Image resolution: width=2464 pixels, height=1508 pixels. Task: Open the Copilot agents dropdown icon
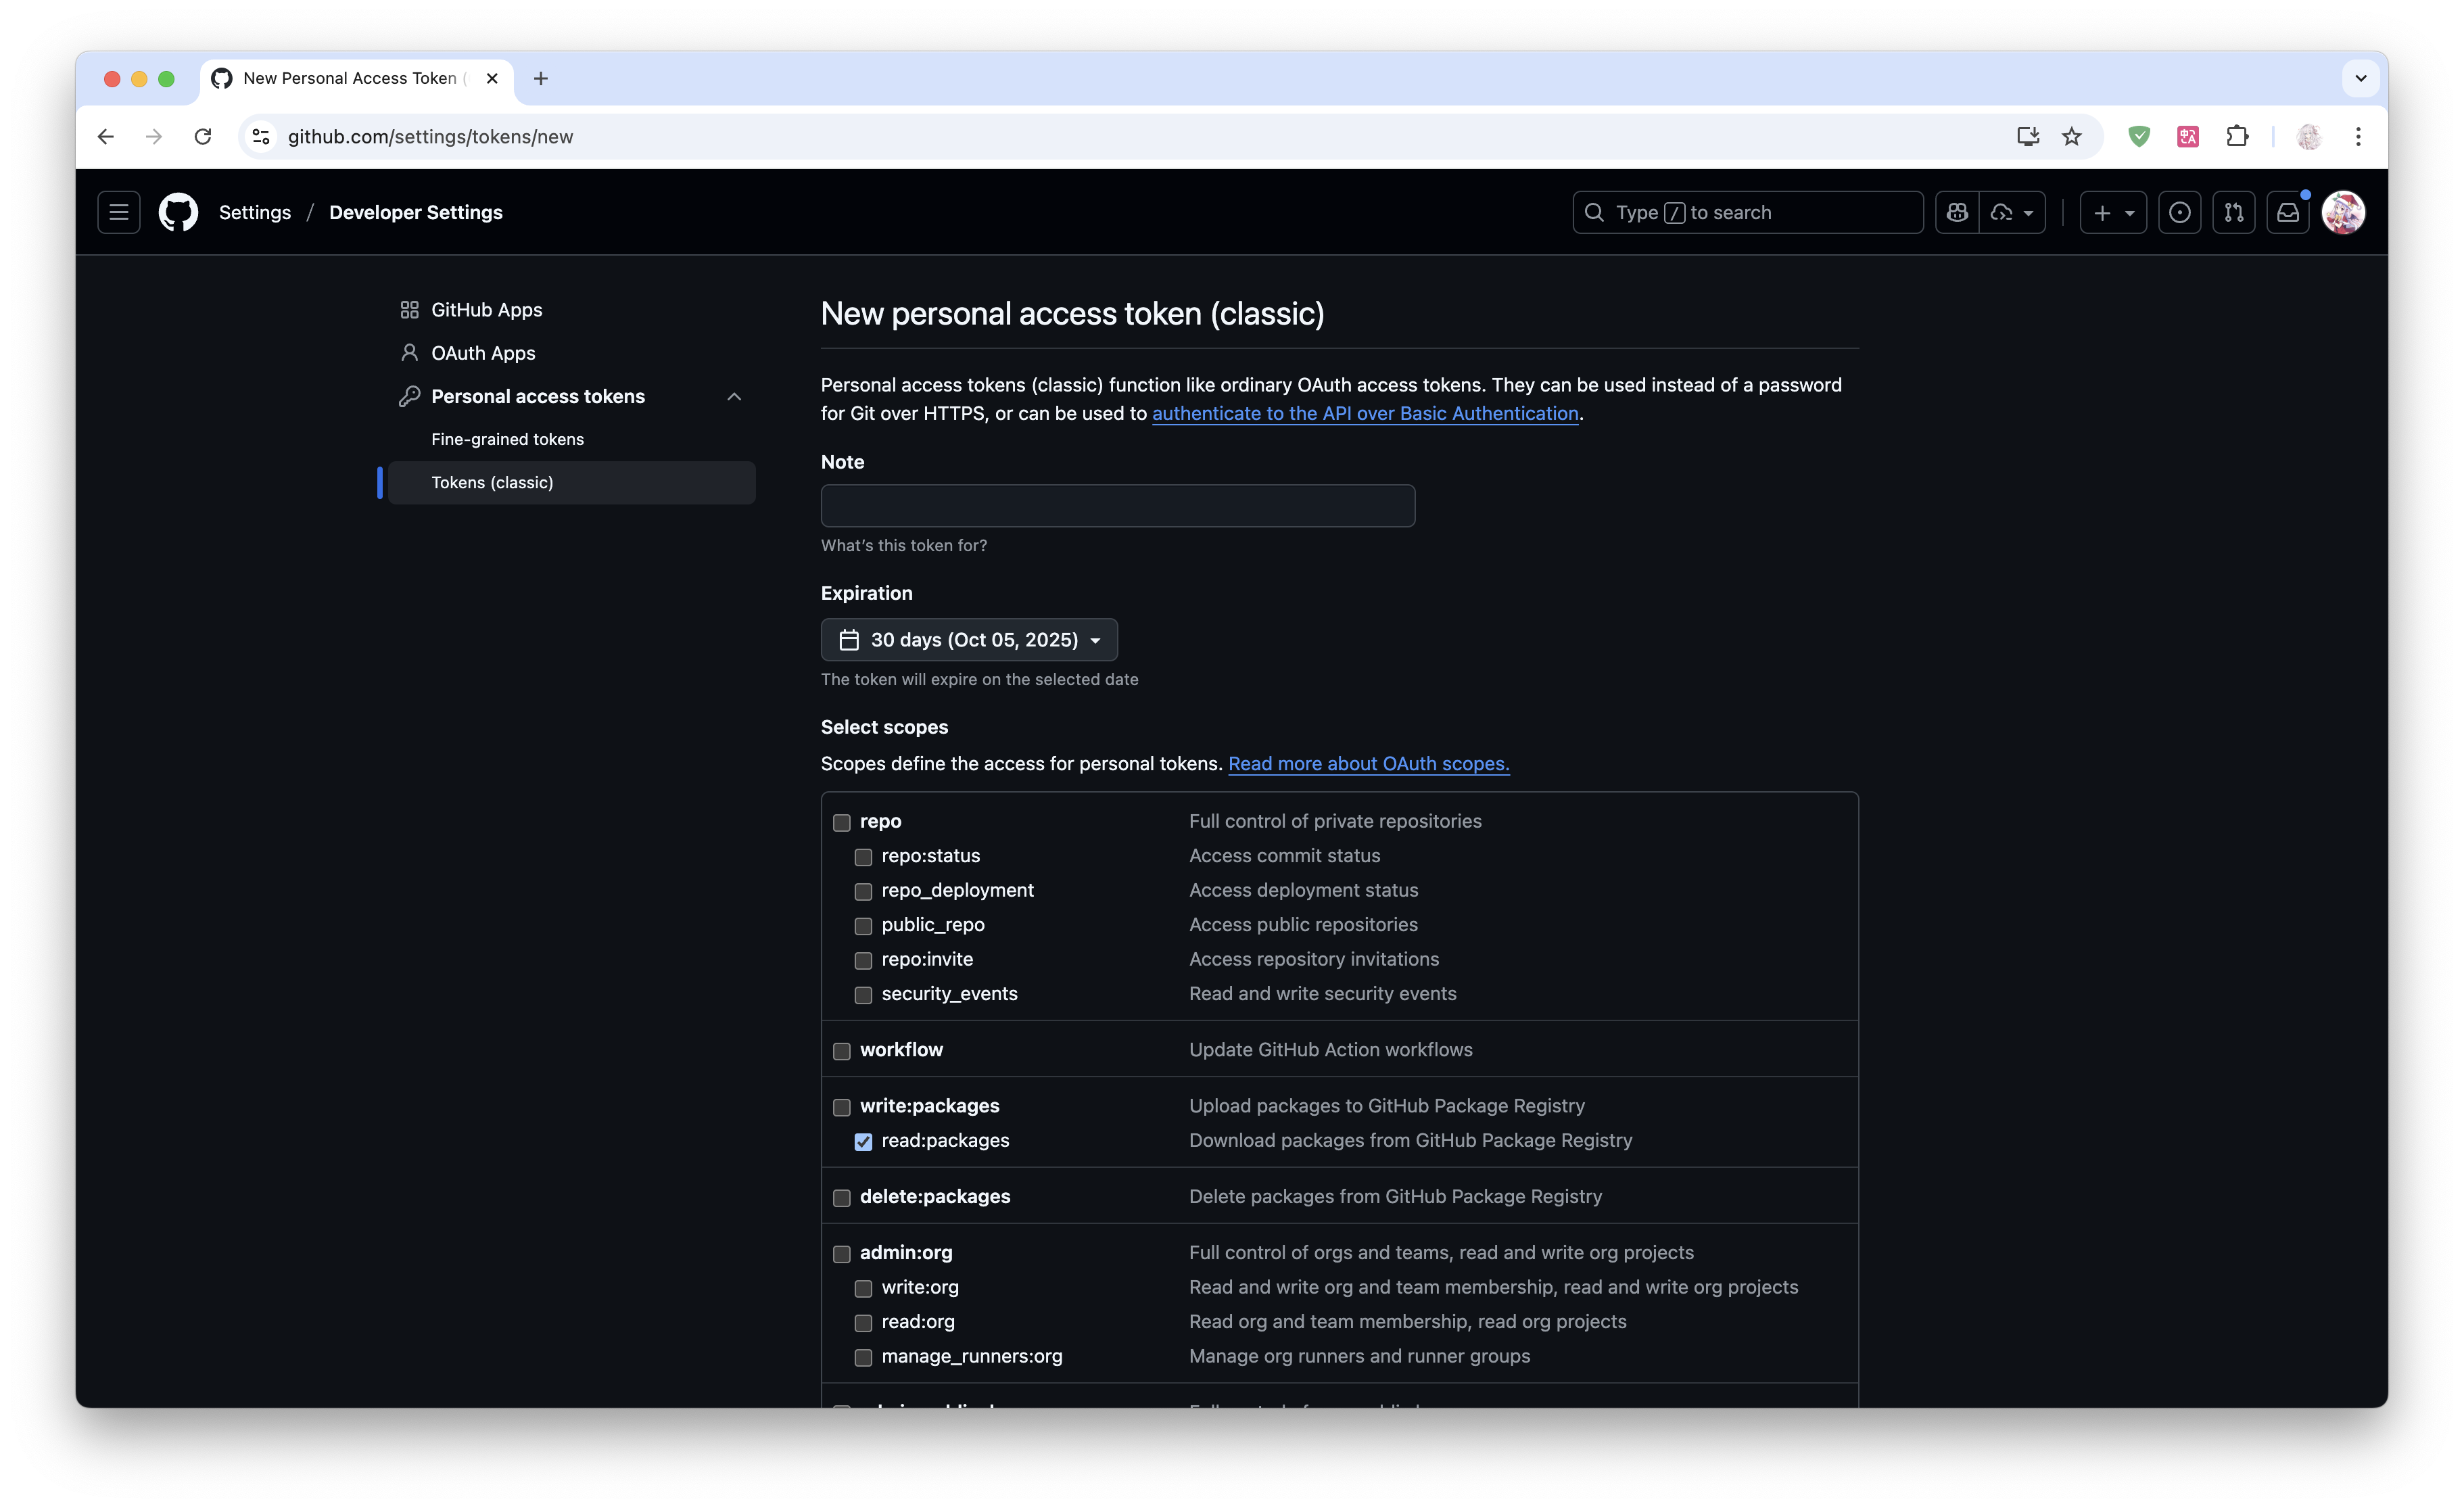pos(2012,212)
